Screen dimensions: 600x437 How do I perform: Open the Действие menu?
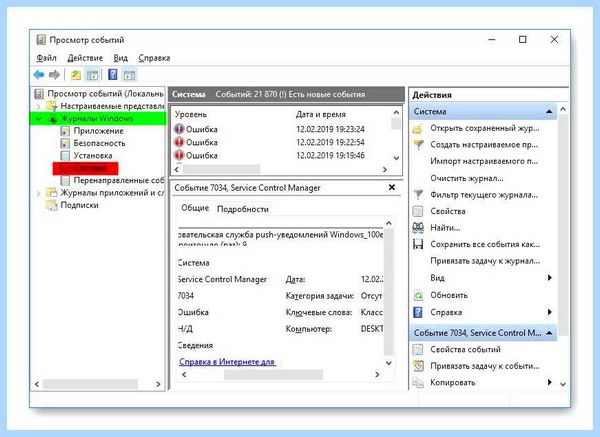(85, 58)
